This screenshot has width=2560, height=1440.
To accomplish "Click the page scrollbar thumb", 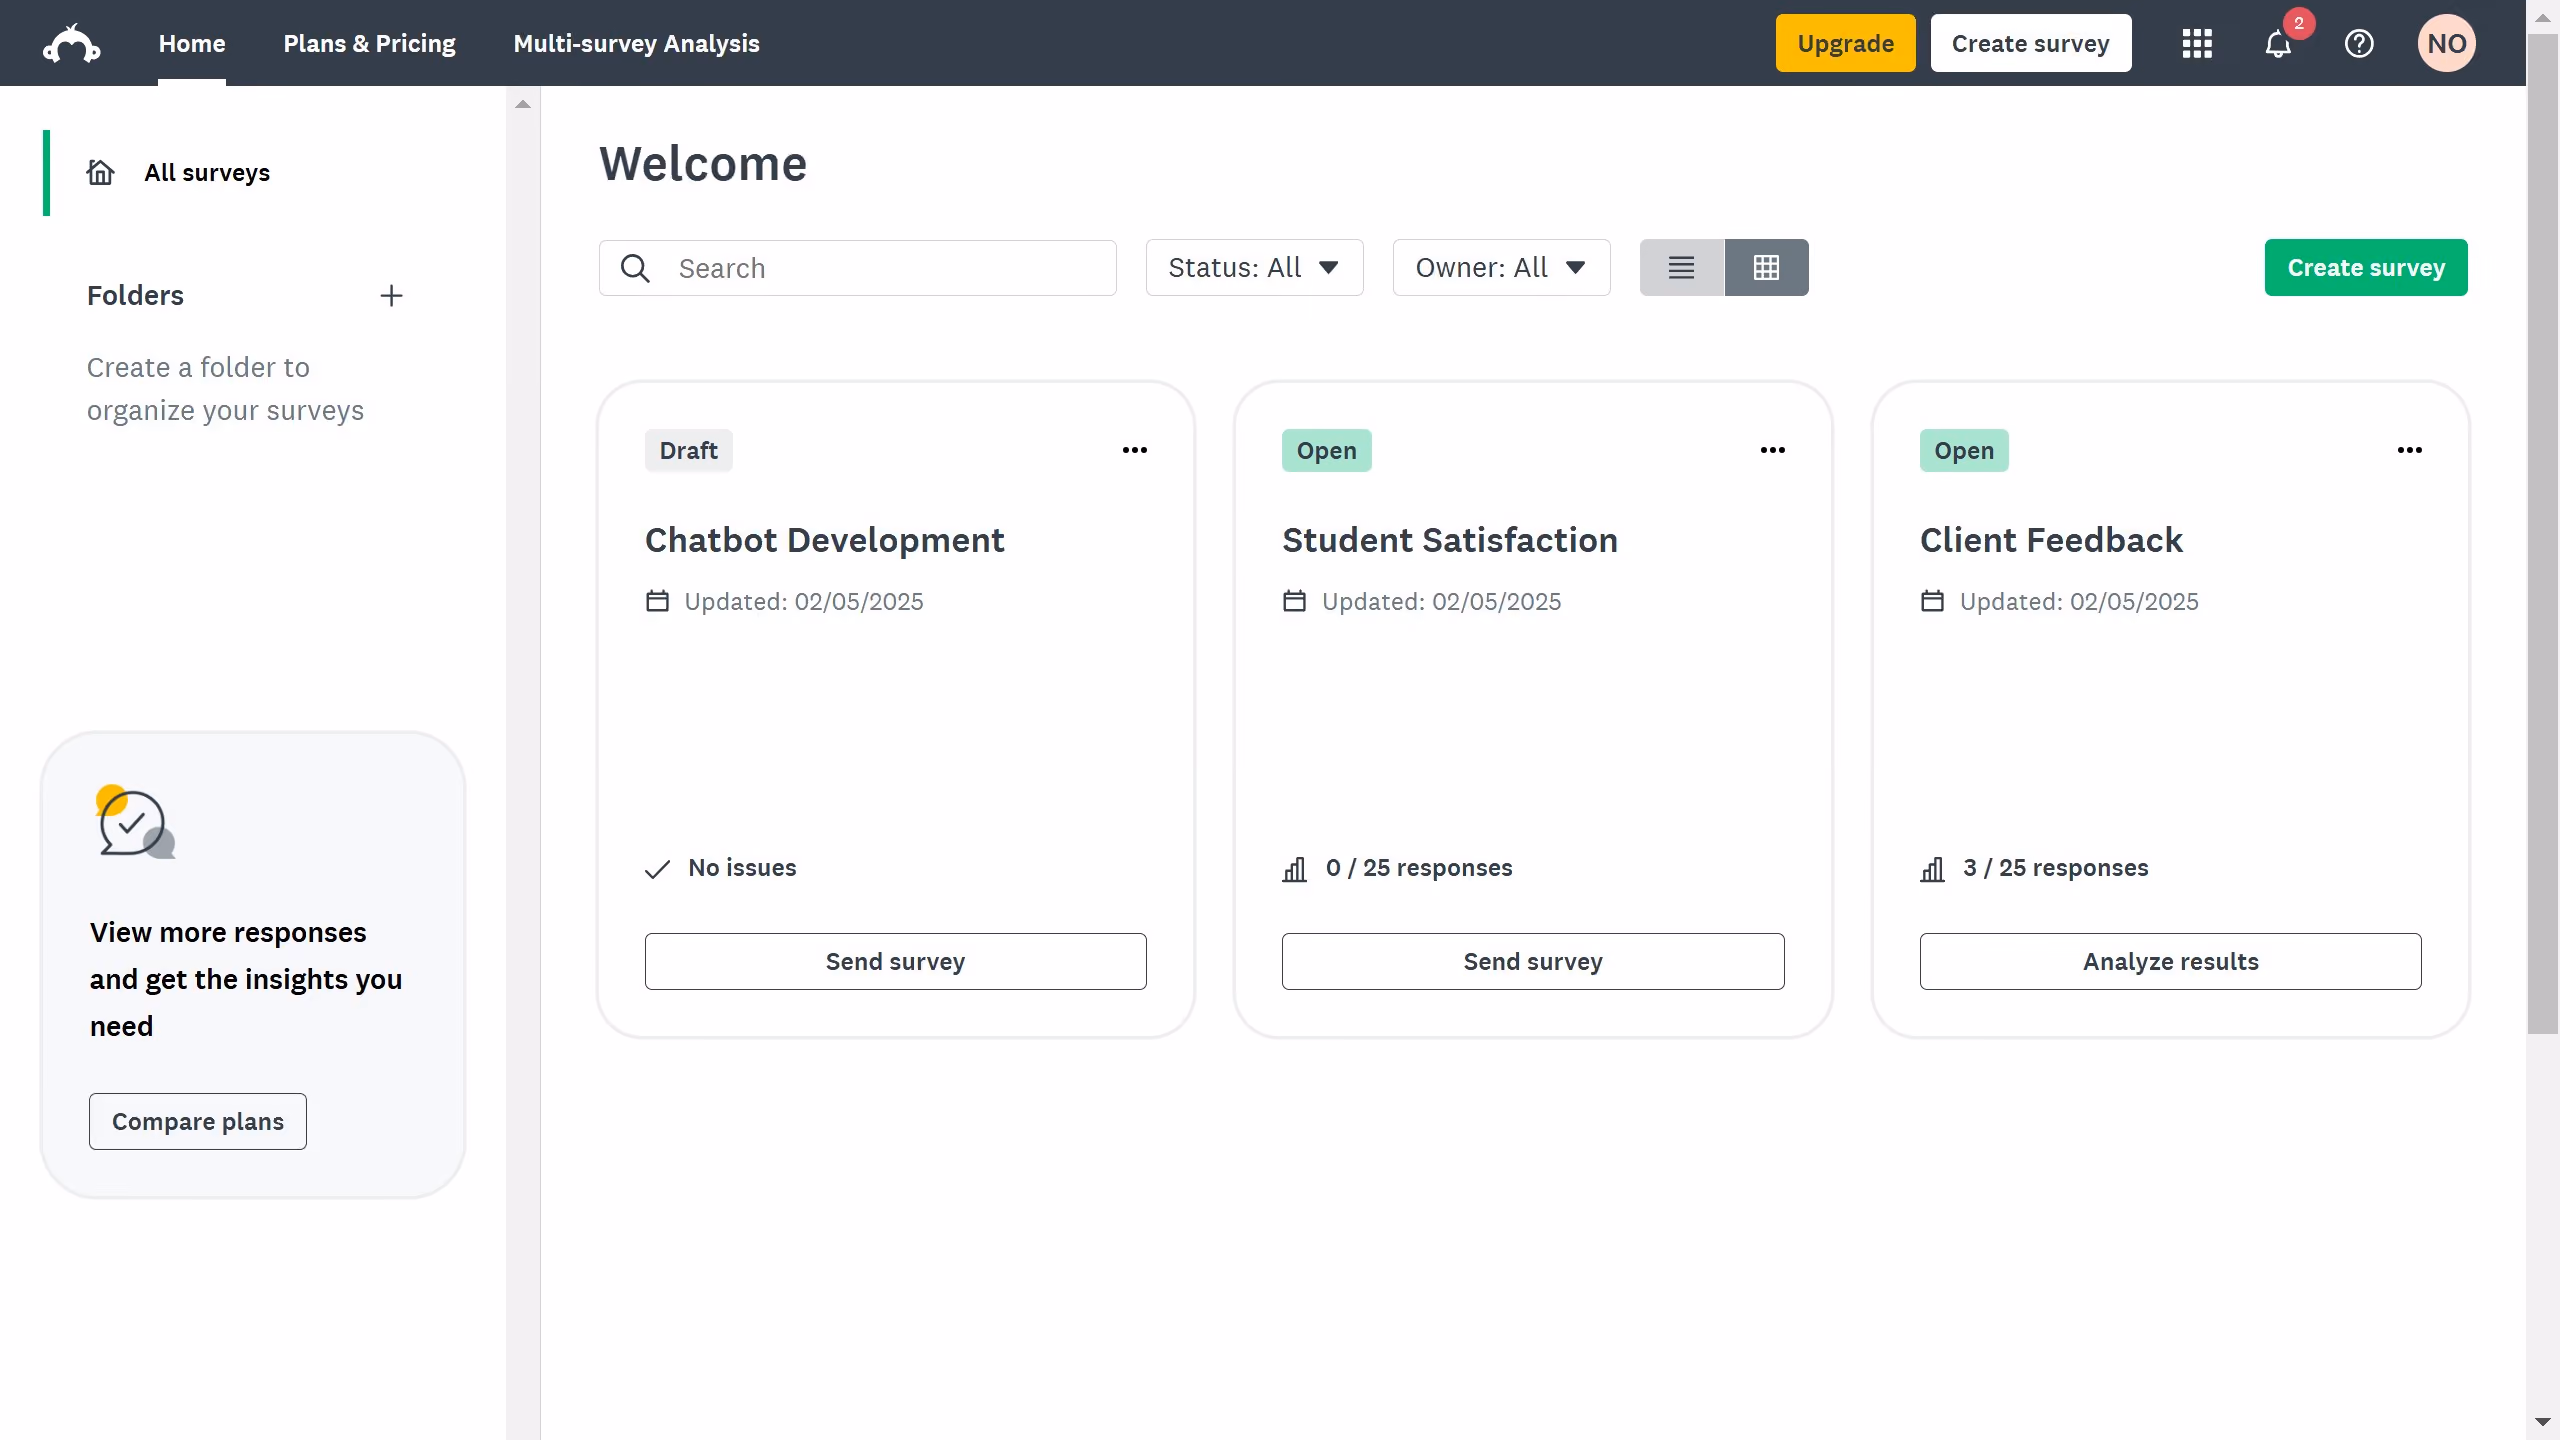I will [x=2542, y=535].
